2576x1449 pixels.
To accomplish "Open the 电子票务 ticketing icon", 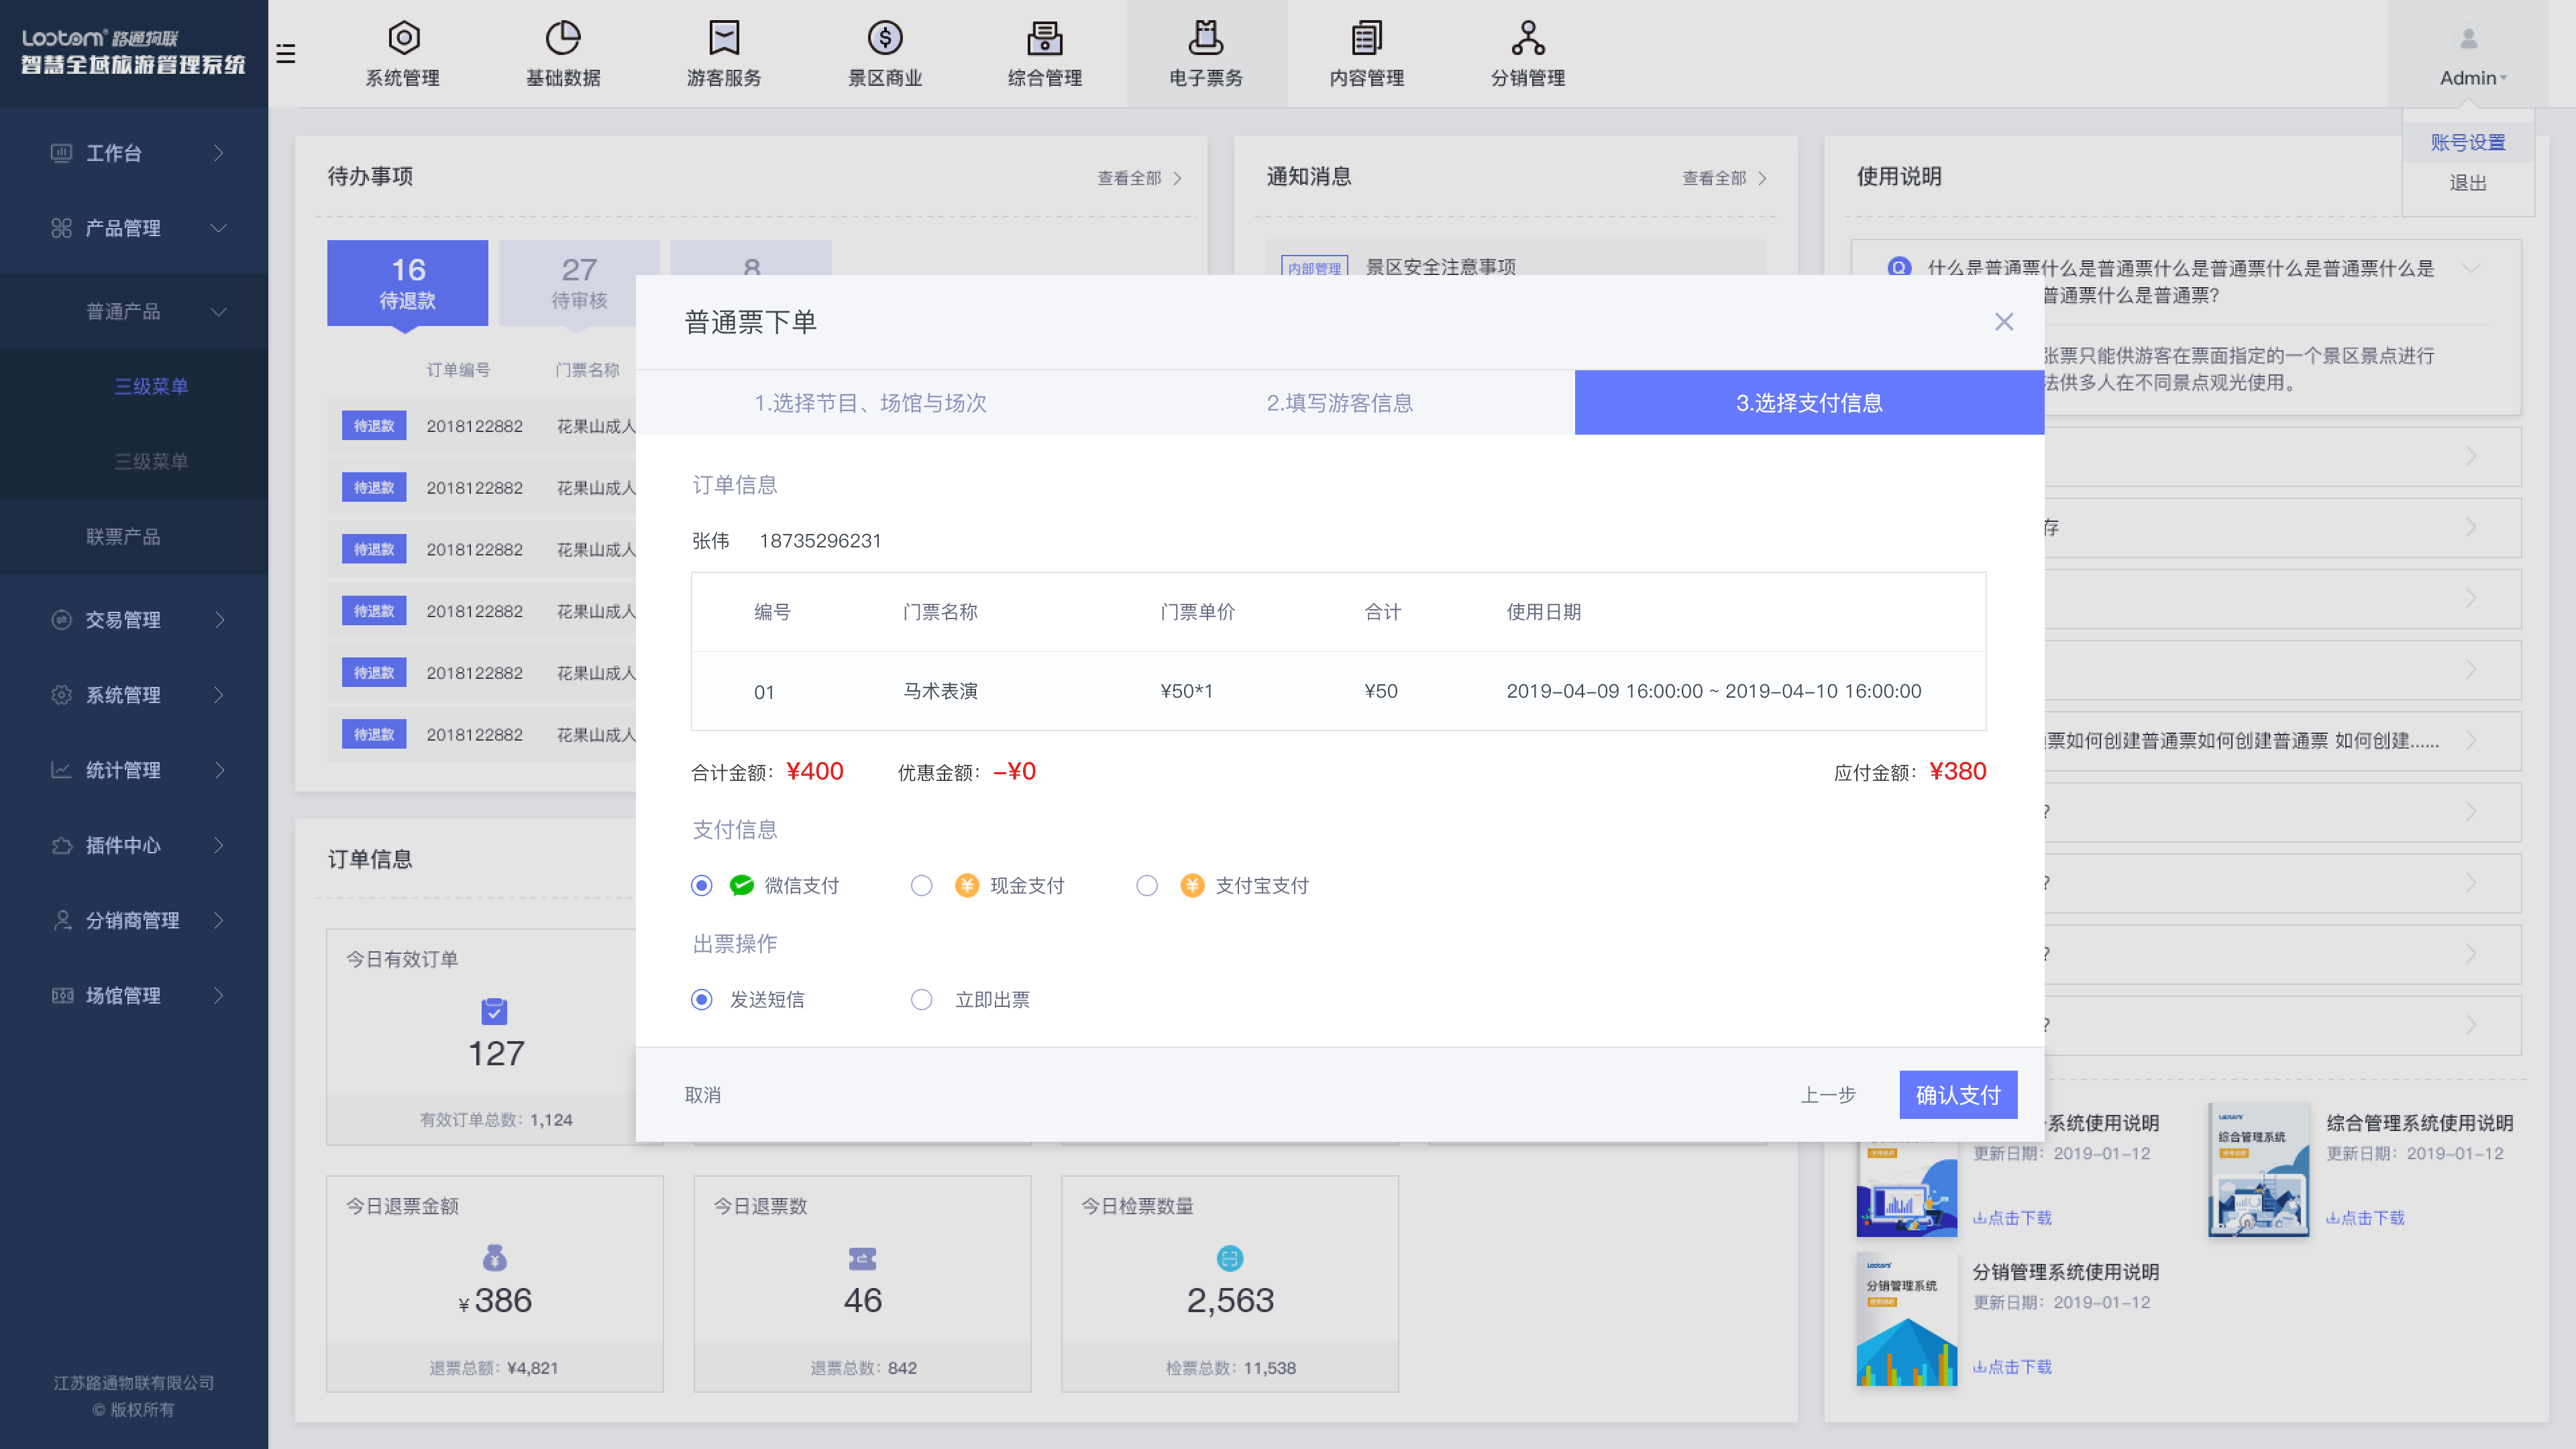I will click(x=1205, y=39).
